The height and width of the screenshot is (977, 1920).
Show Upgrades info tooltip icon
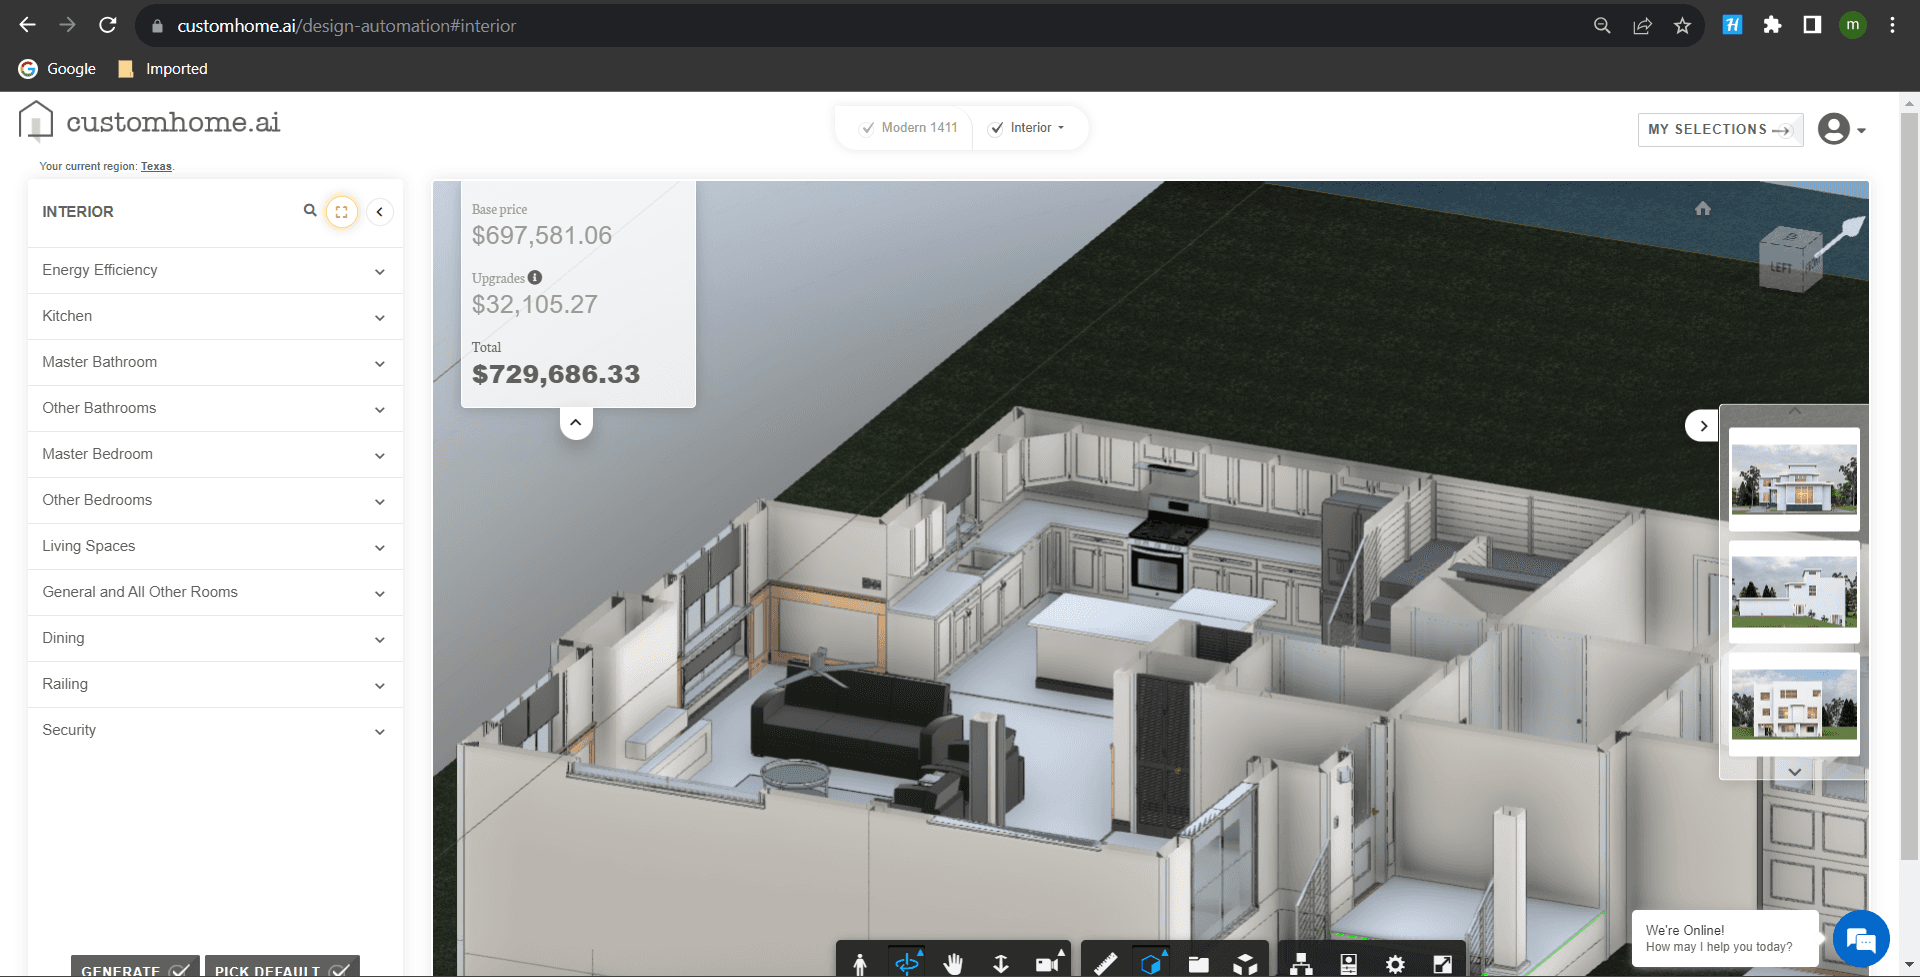[x=535, y=277]
